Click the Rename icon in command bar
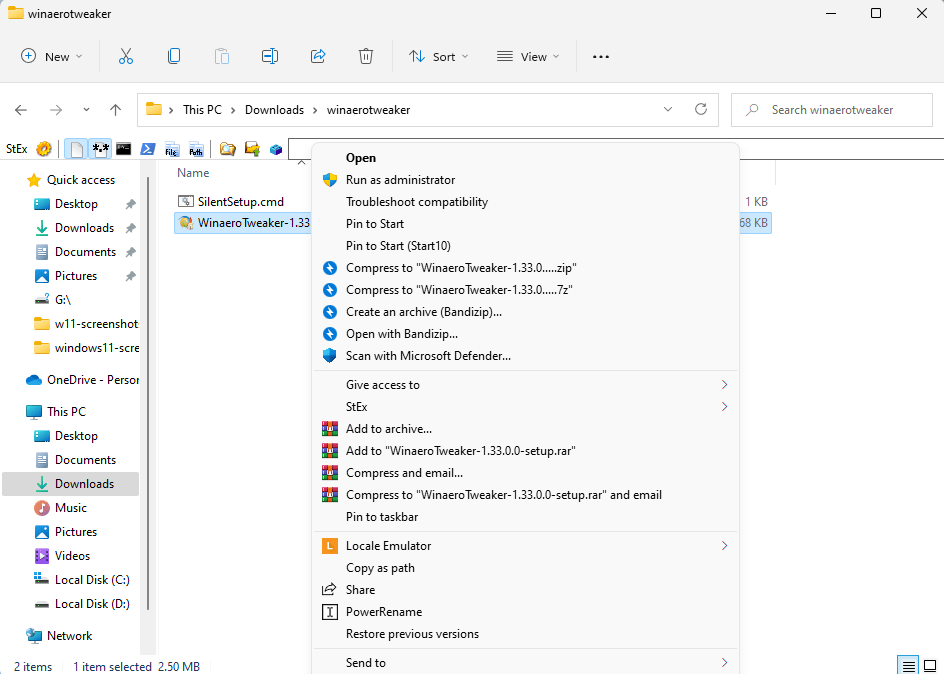 point(270,57)
